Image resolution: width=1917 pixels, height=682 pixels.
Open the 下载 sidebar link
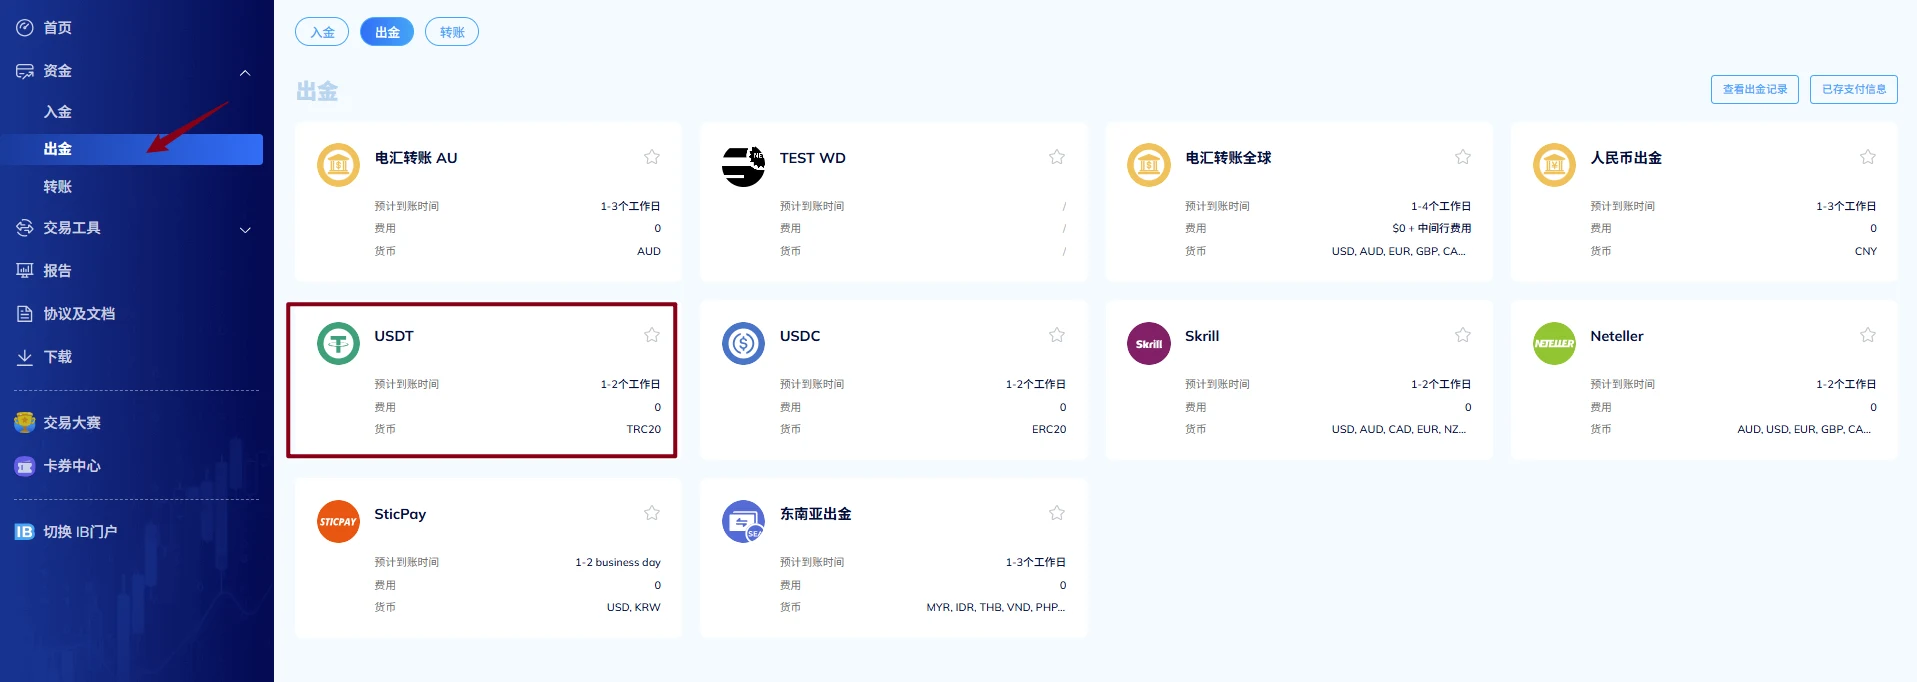(x=58, y=357)
